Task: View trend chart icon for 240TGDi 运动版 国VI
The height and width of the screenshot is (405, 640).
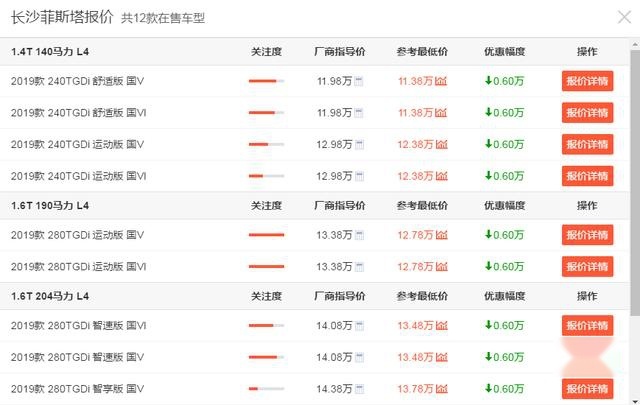Action: [x=442, y=176]
